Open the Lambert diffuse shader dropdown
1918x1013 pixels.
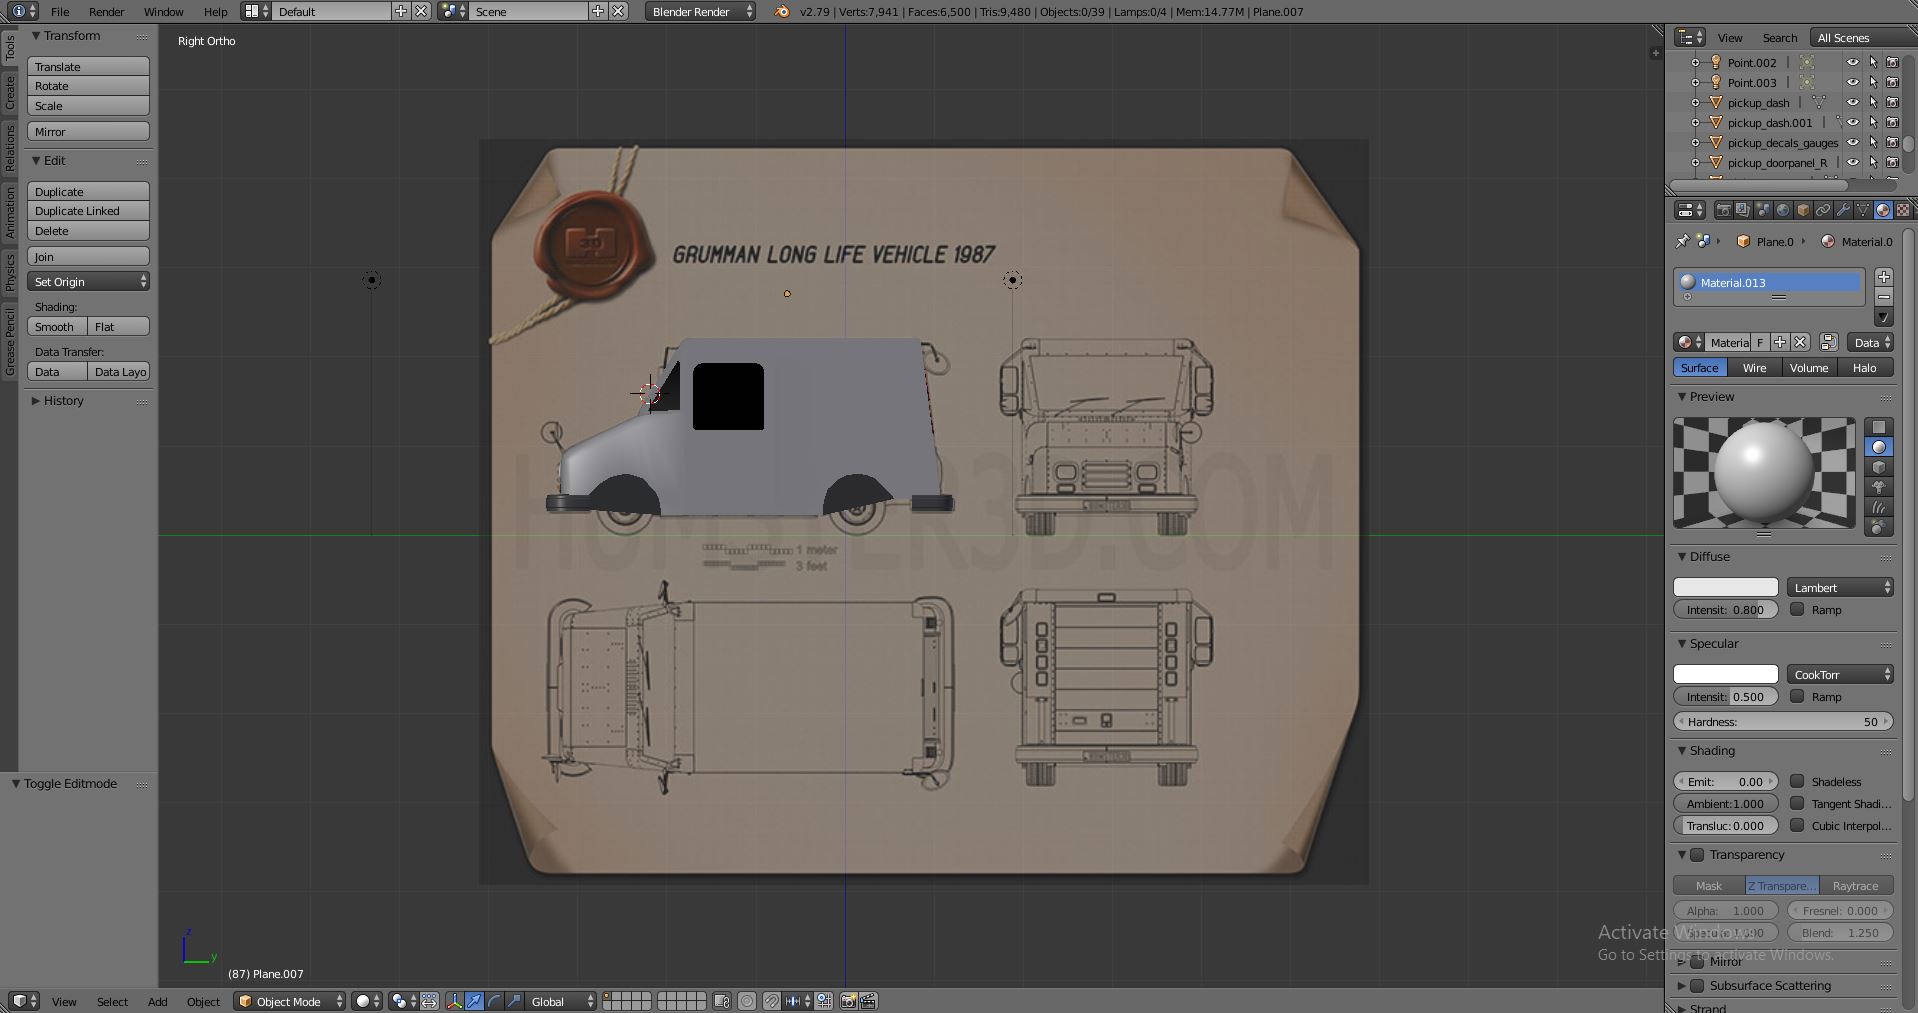click(x=1840, y=587)
